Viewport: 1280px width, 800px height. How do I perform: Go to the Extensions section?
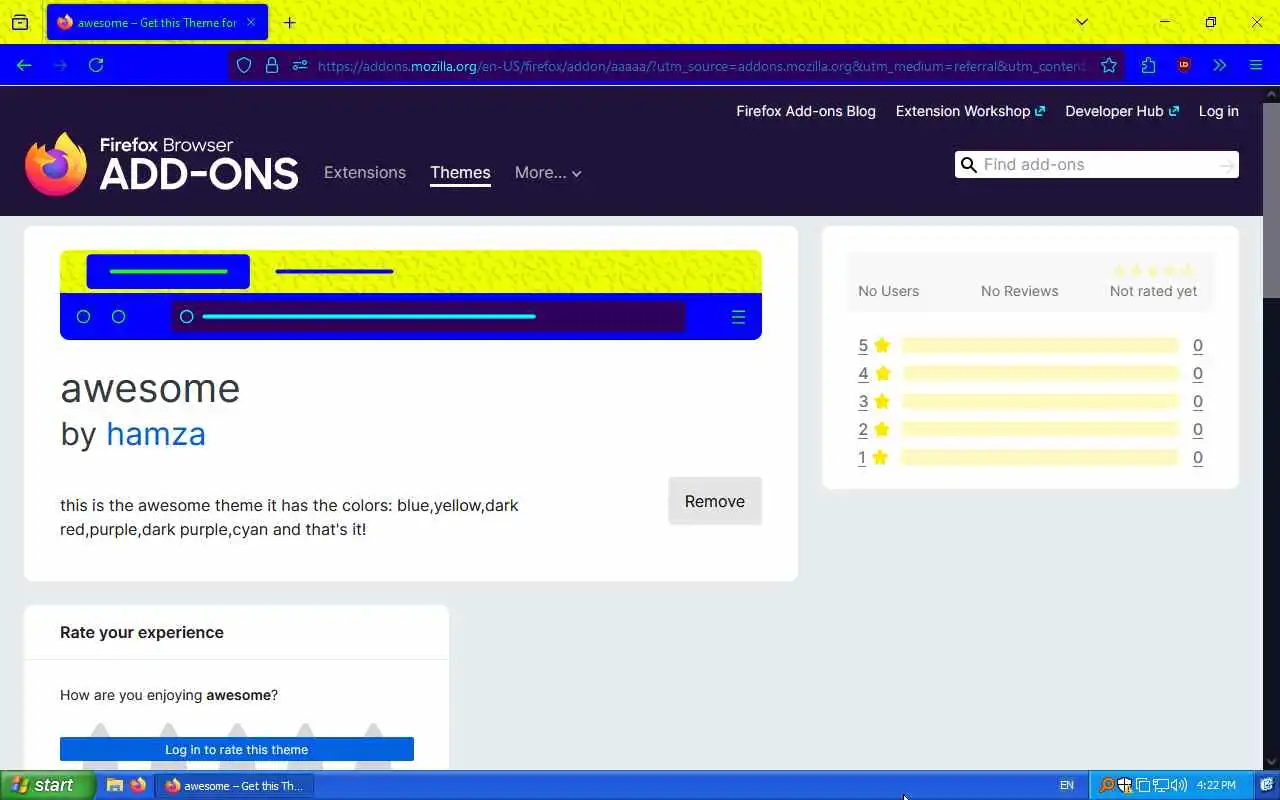(x=365, y=172)
